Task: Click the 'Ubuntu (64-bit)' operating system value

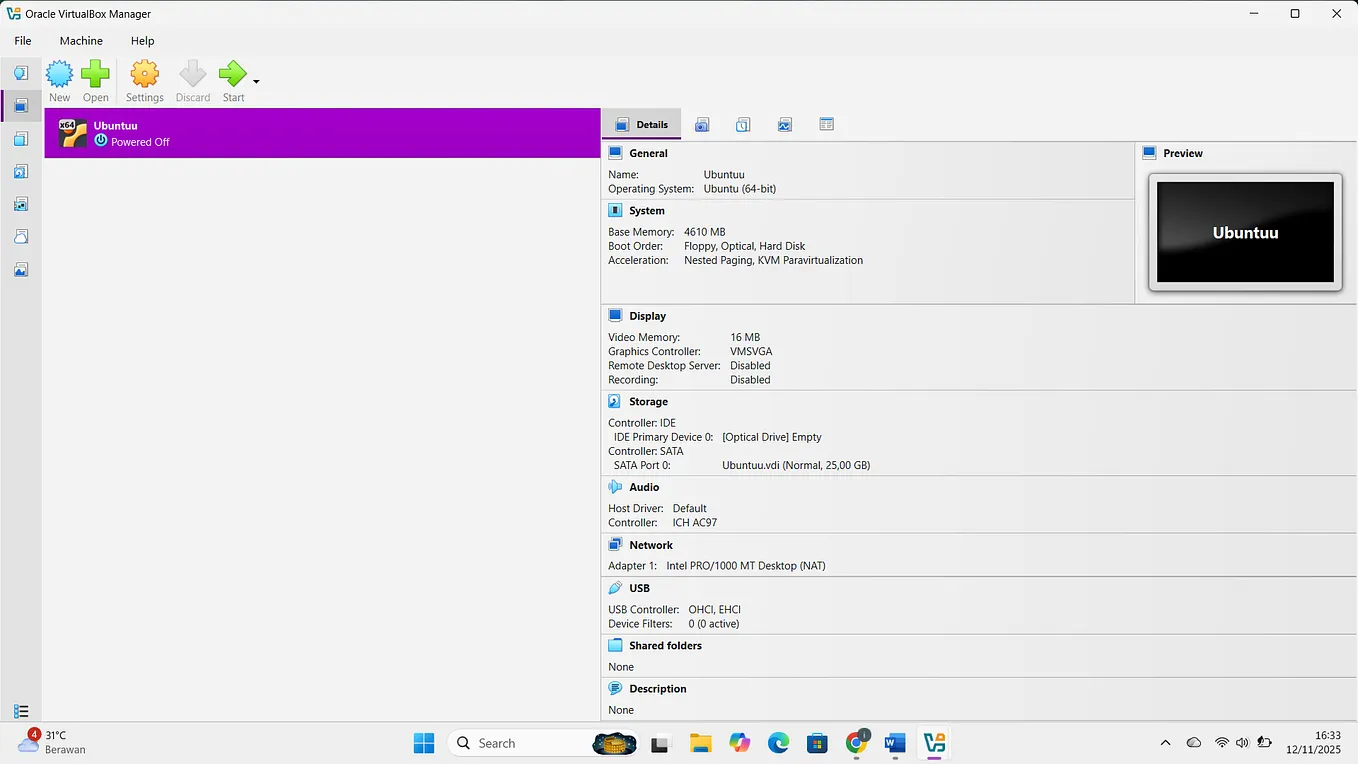Action: pyautogui.click(x=740, y=189)
